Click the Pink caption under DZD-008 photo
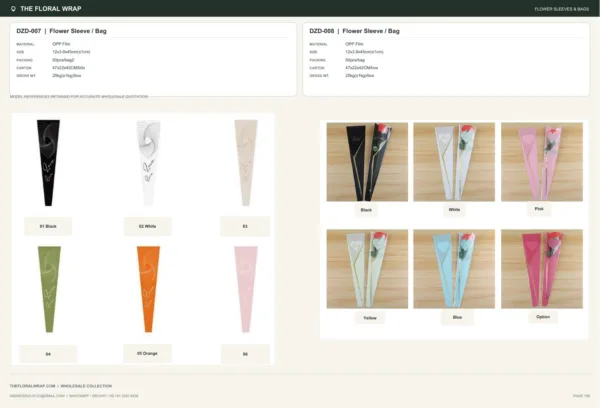 [x=539, y=209]
